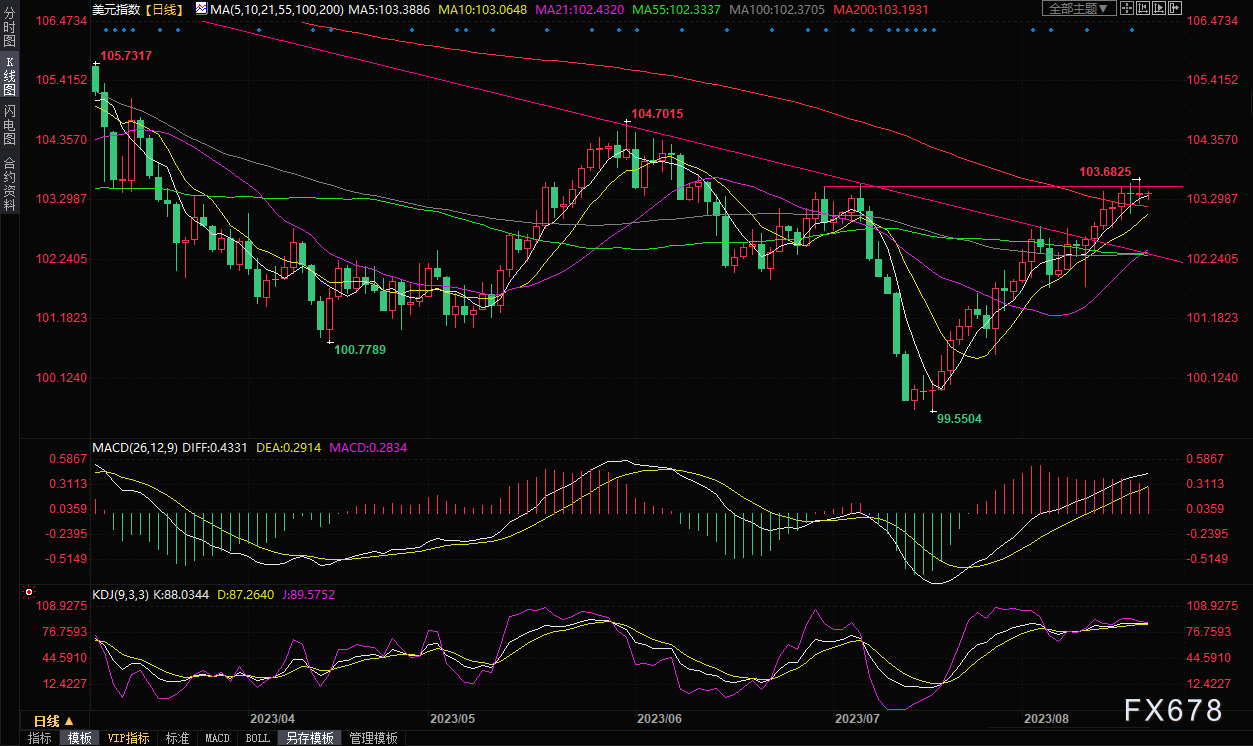Apply the 标准 template

point(177,738)
